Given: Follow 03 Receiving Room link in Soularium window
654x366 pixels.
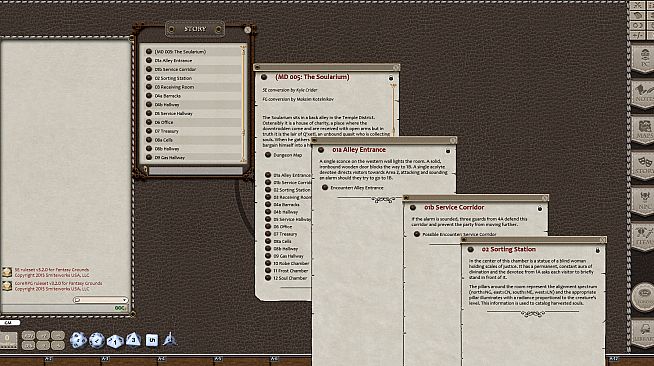Looking at the screenshot, I should [268, 197].
